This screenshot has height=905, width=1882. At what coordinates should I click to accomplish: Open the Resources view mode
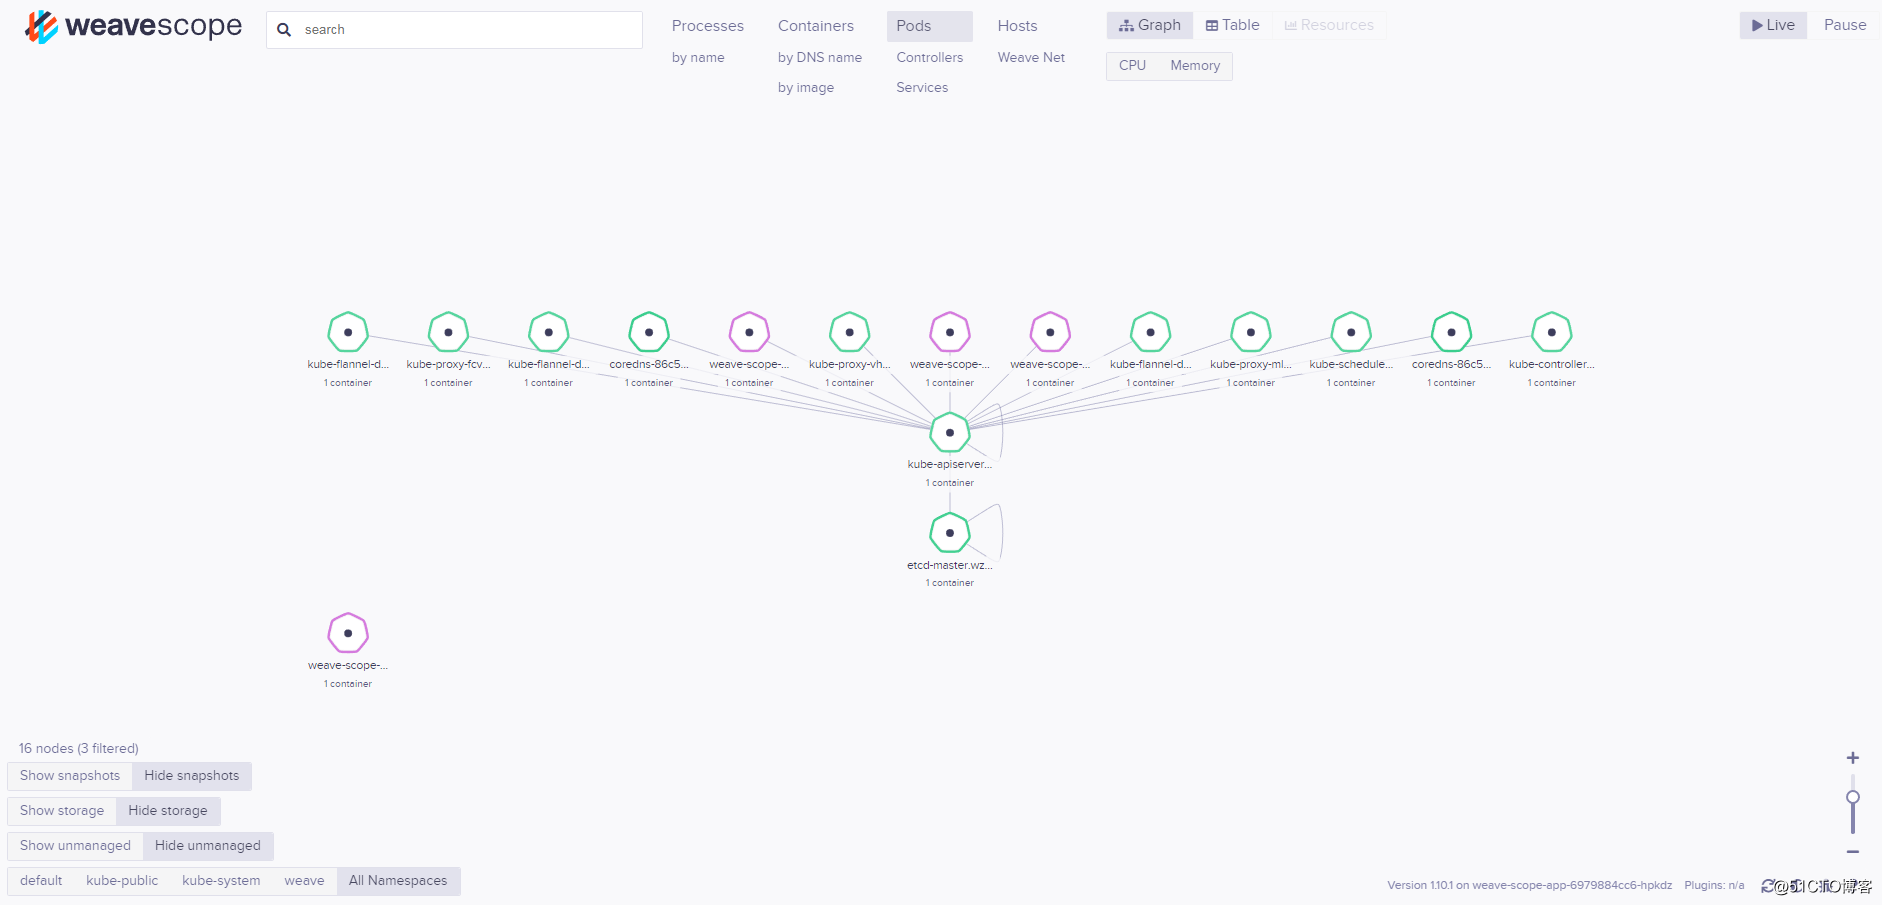click(1329, 25)
